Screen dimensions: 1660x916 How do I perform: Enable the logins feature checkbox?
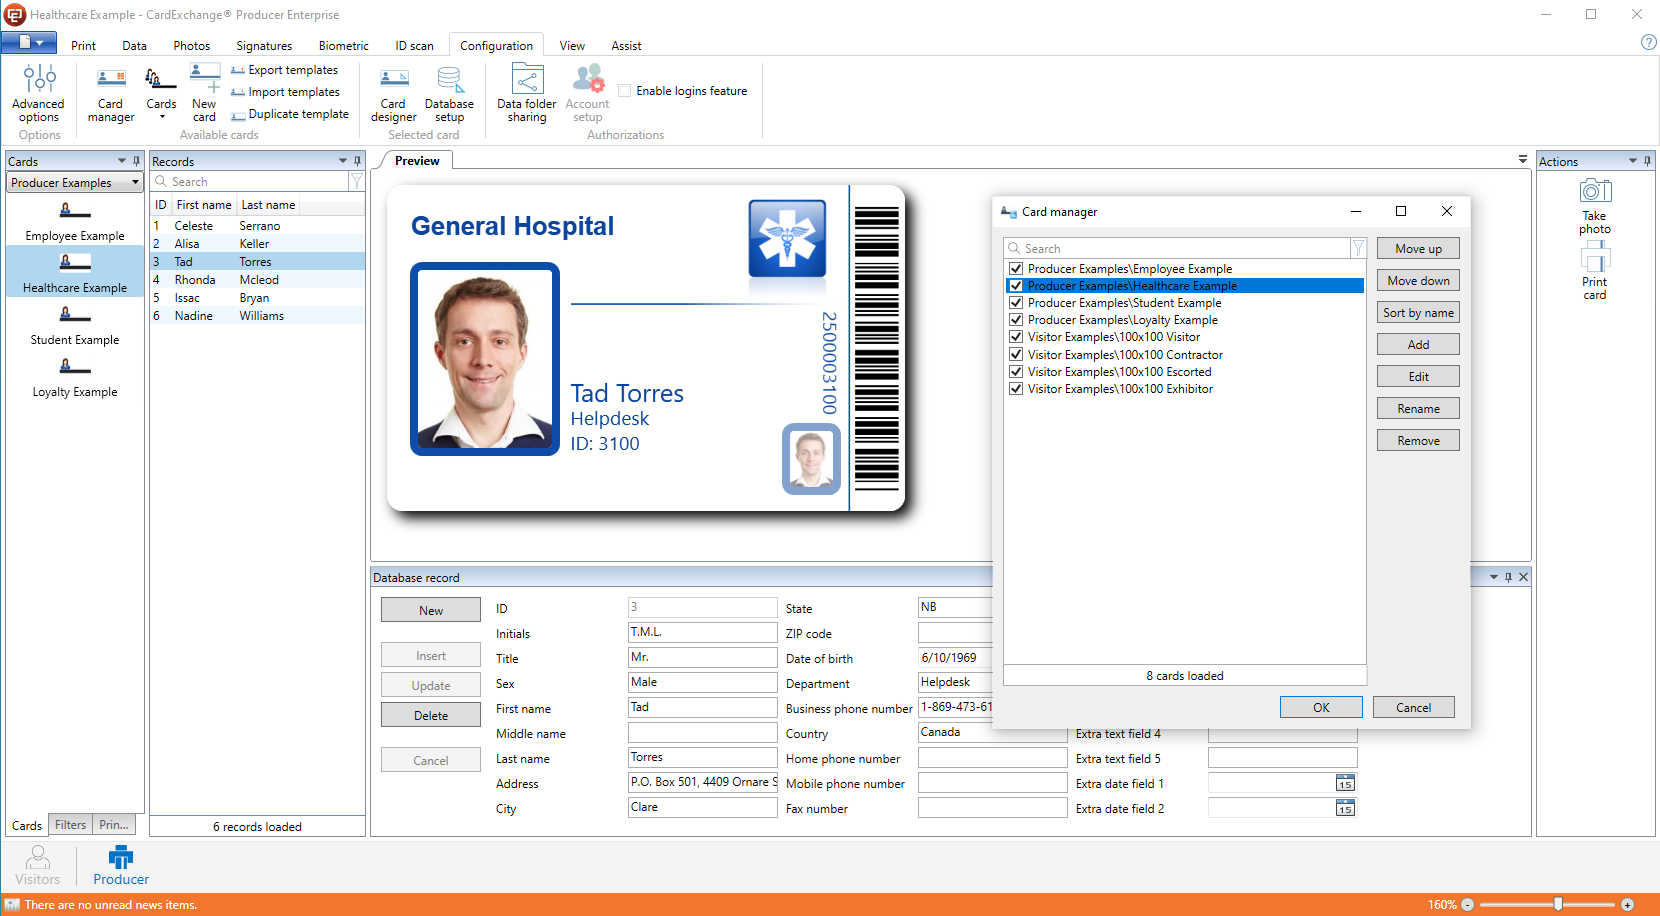(625, 91)
